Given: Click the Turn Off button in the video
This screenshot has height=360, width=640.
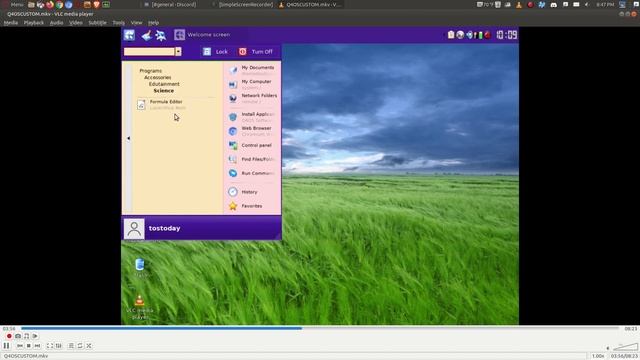Looking at the screenshot, I should (x=256, y=51).
